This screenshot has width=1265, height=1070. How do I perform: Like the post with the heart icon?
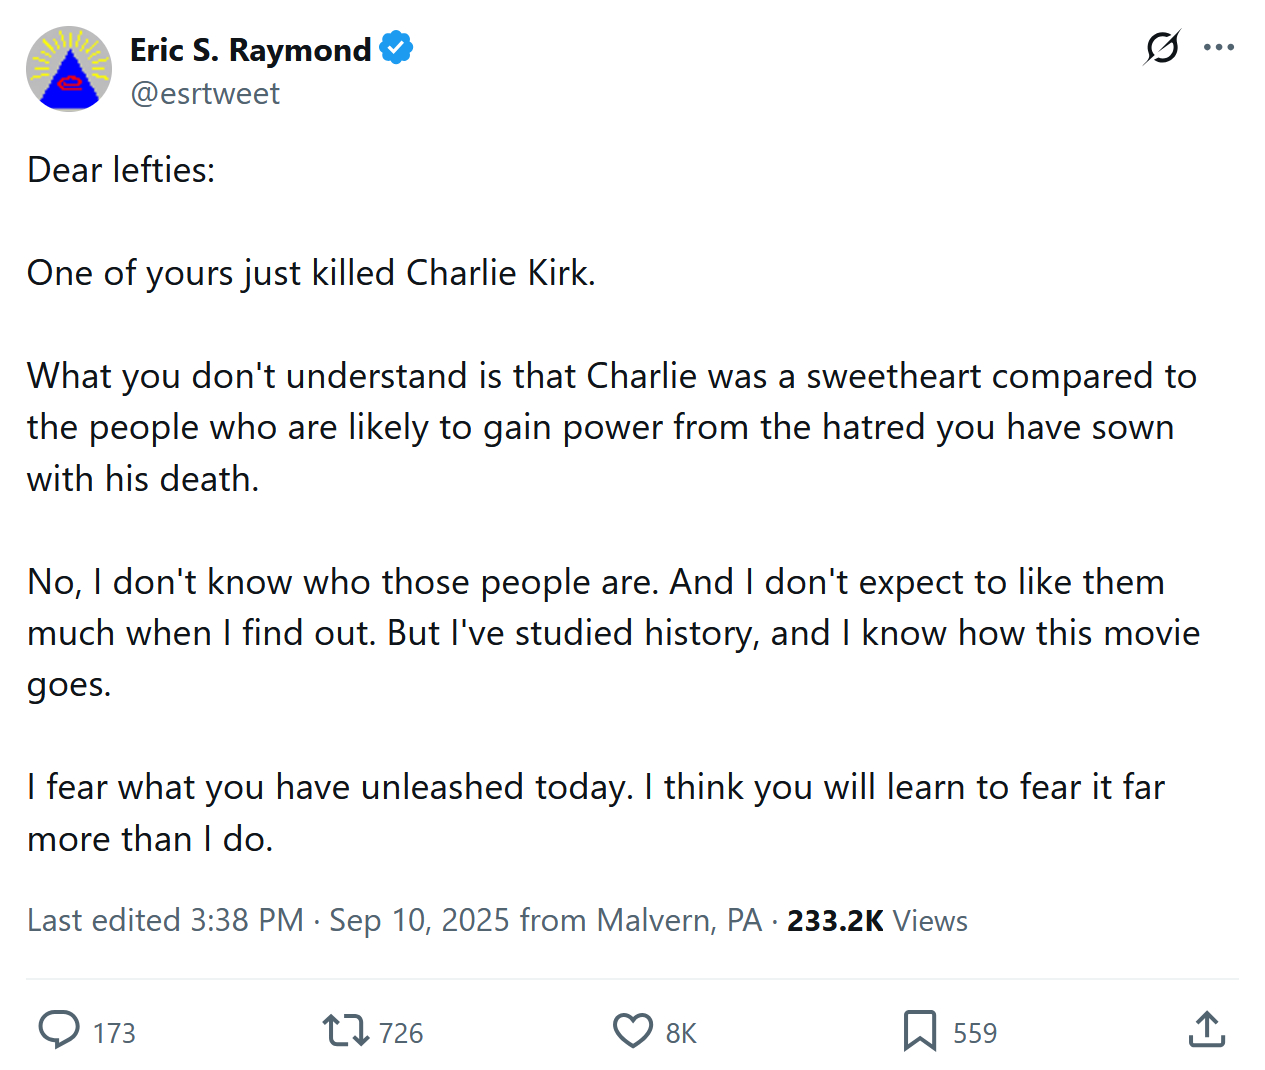click(x=633, y=1030)
